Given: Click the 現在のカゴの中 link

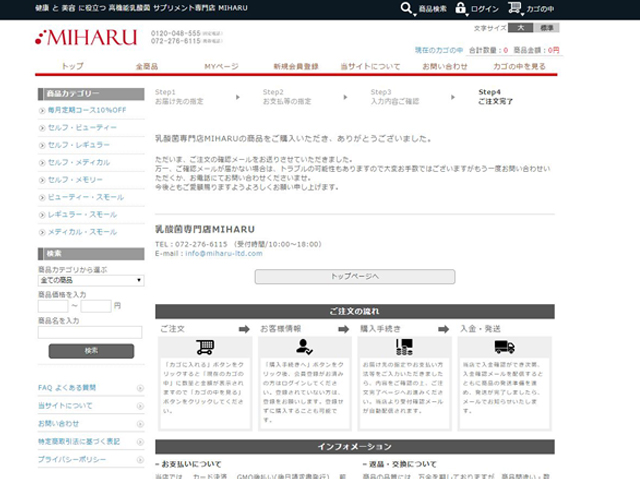Looking at the screenshot, I should [x=439, y=50].
